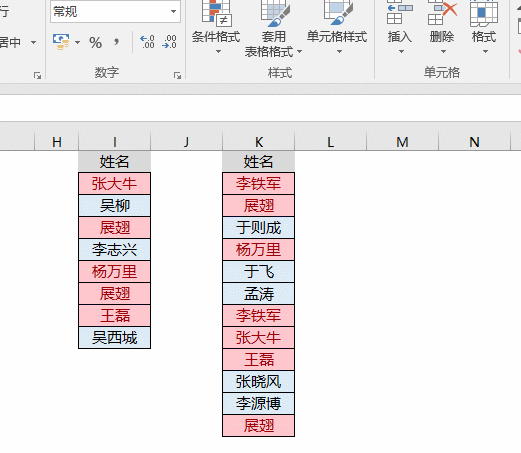The height and width of the screenshot is (453, 521).
Task: Click the Insert (插入) cells icon
Action: [399, 12]
